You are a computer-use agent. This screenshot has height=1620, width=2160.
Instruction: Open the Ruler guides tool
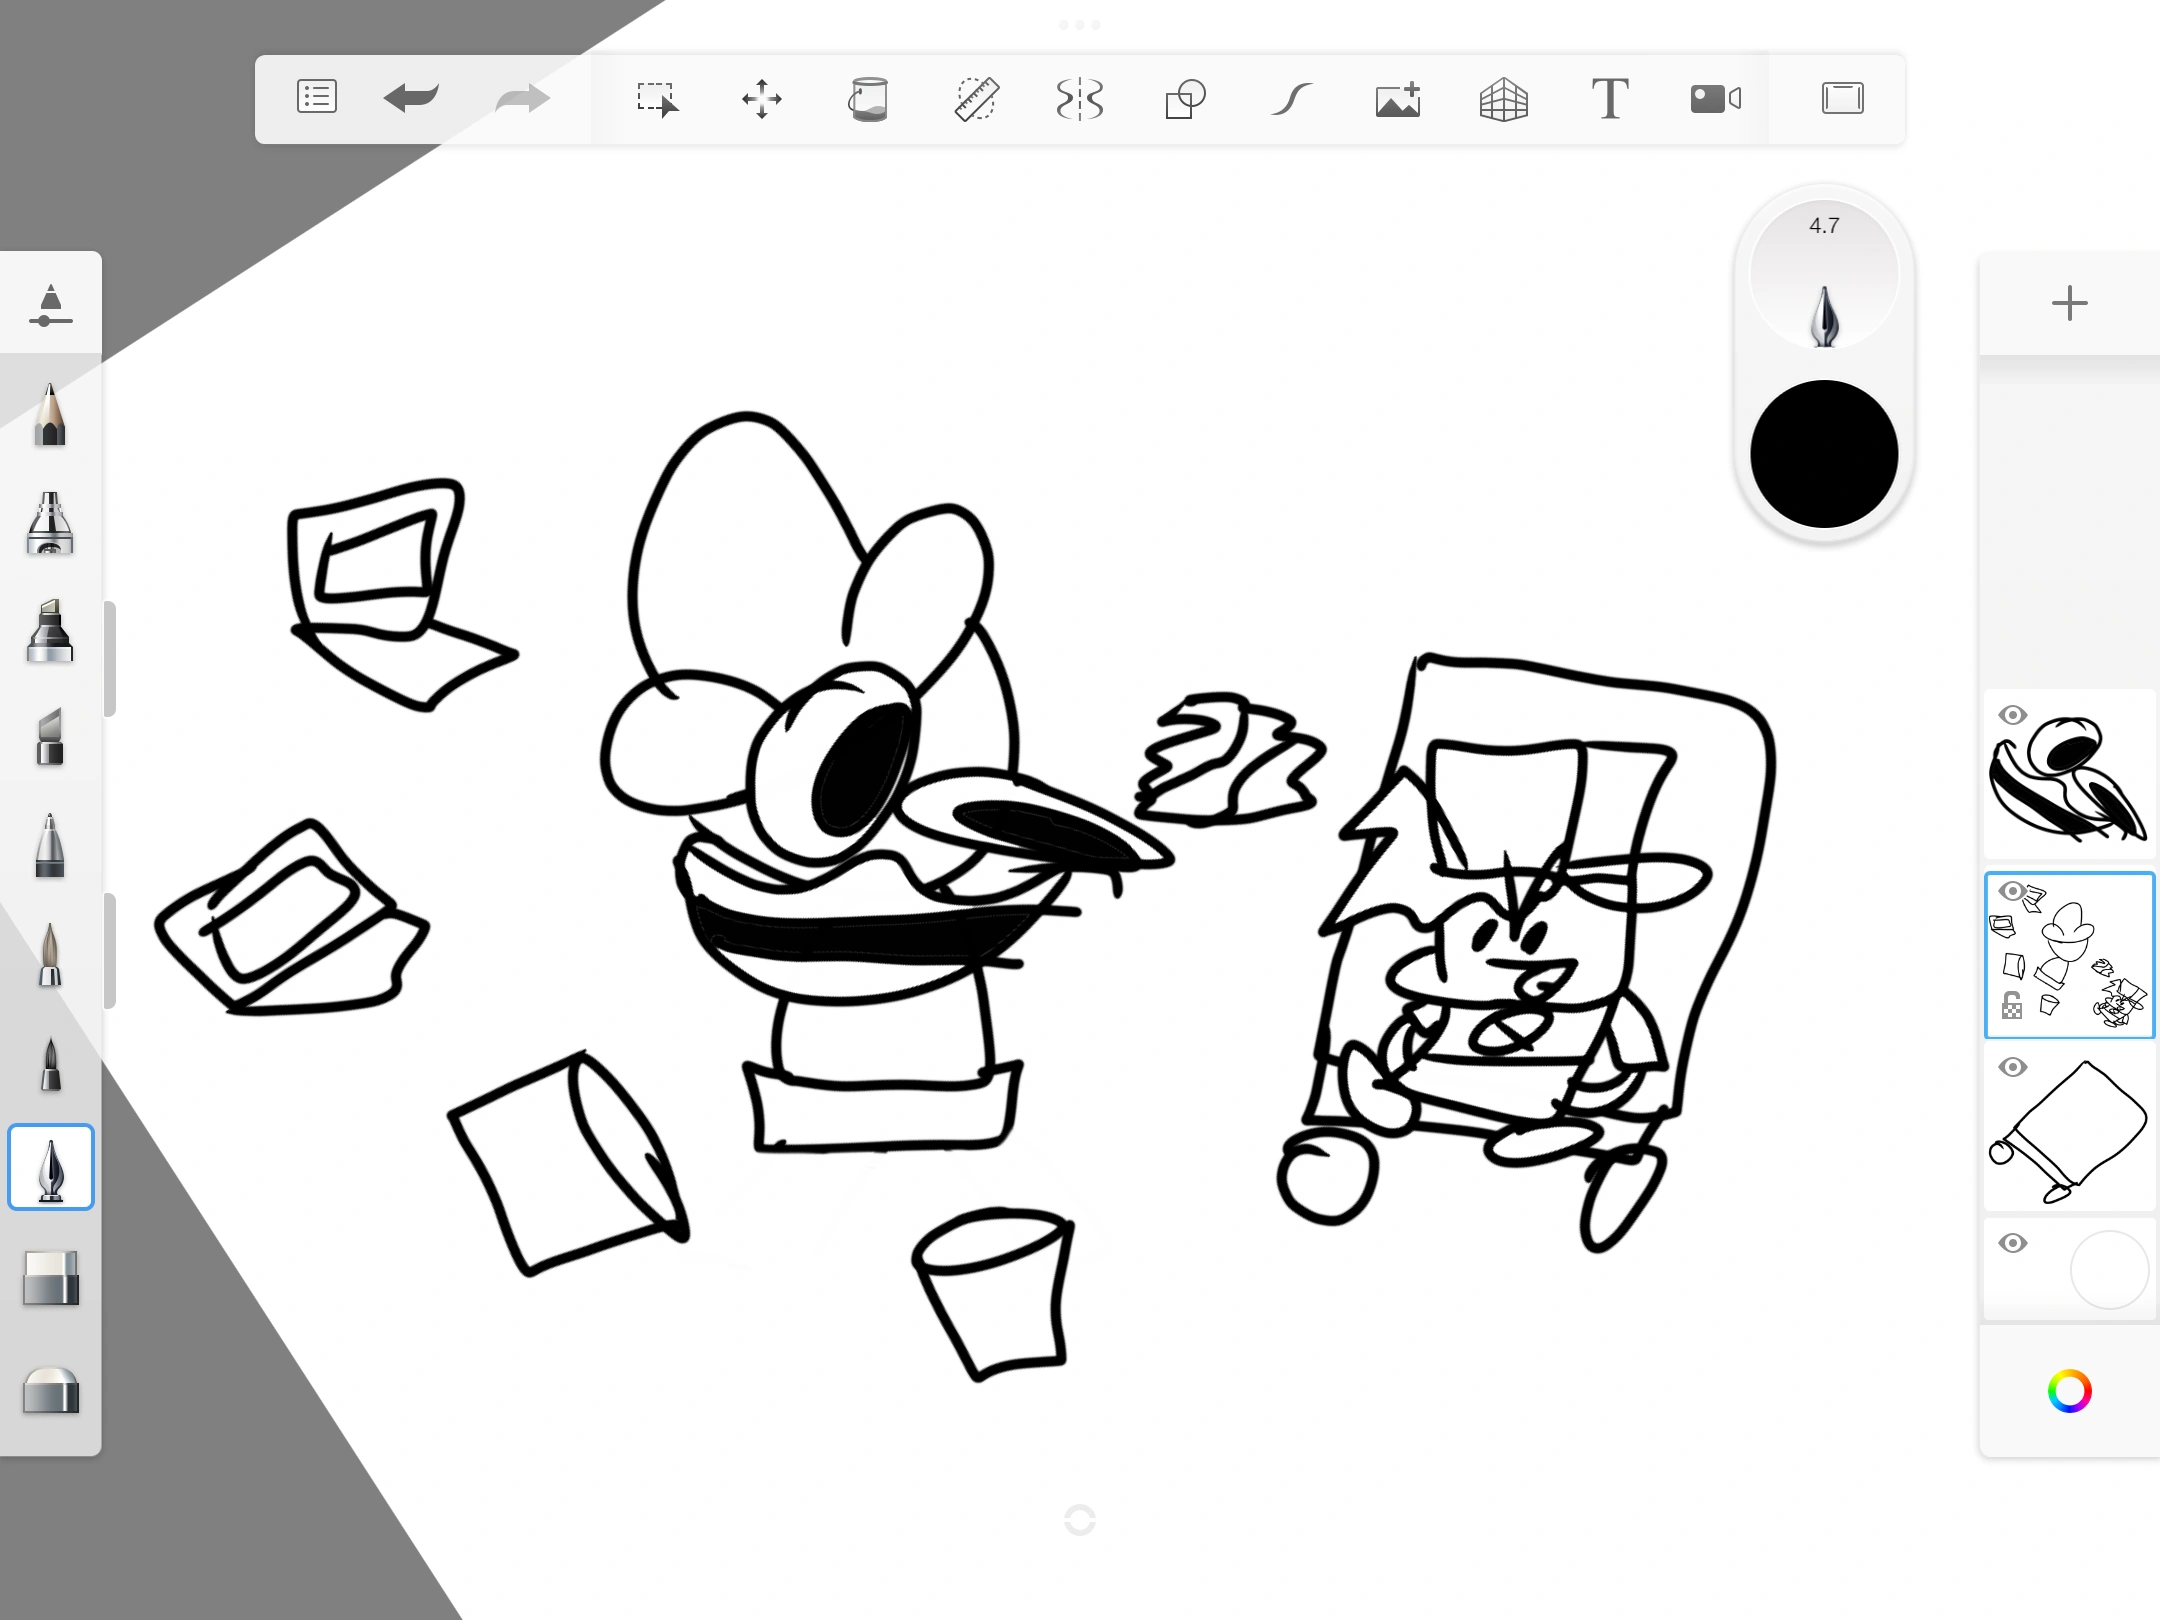pos(975,99)
